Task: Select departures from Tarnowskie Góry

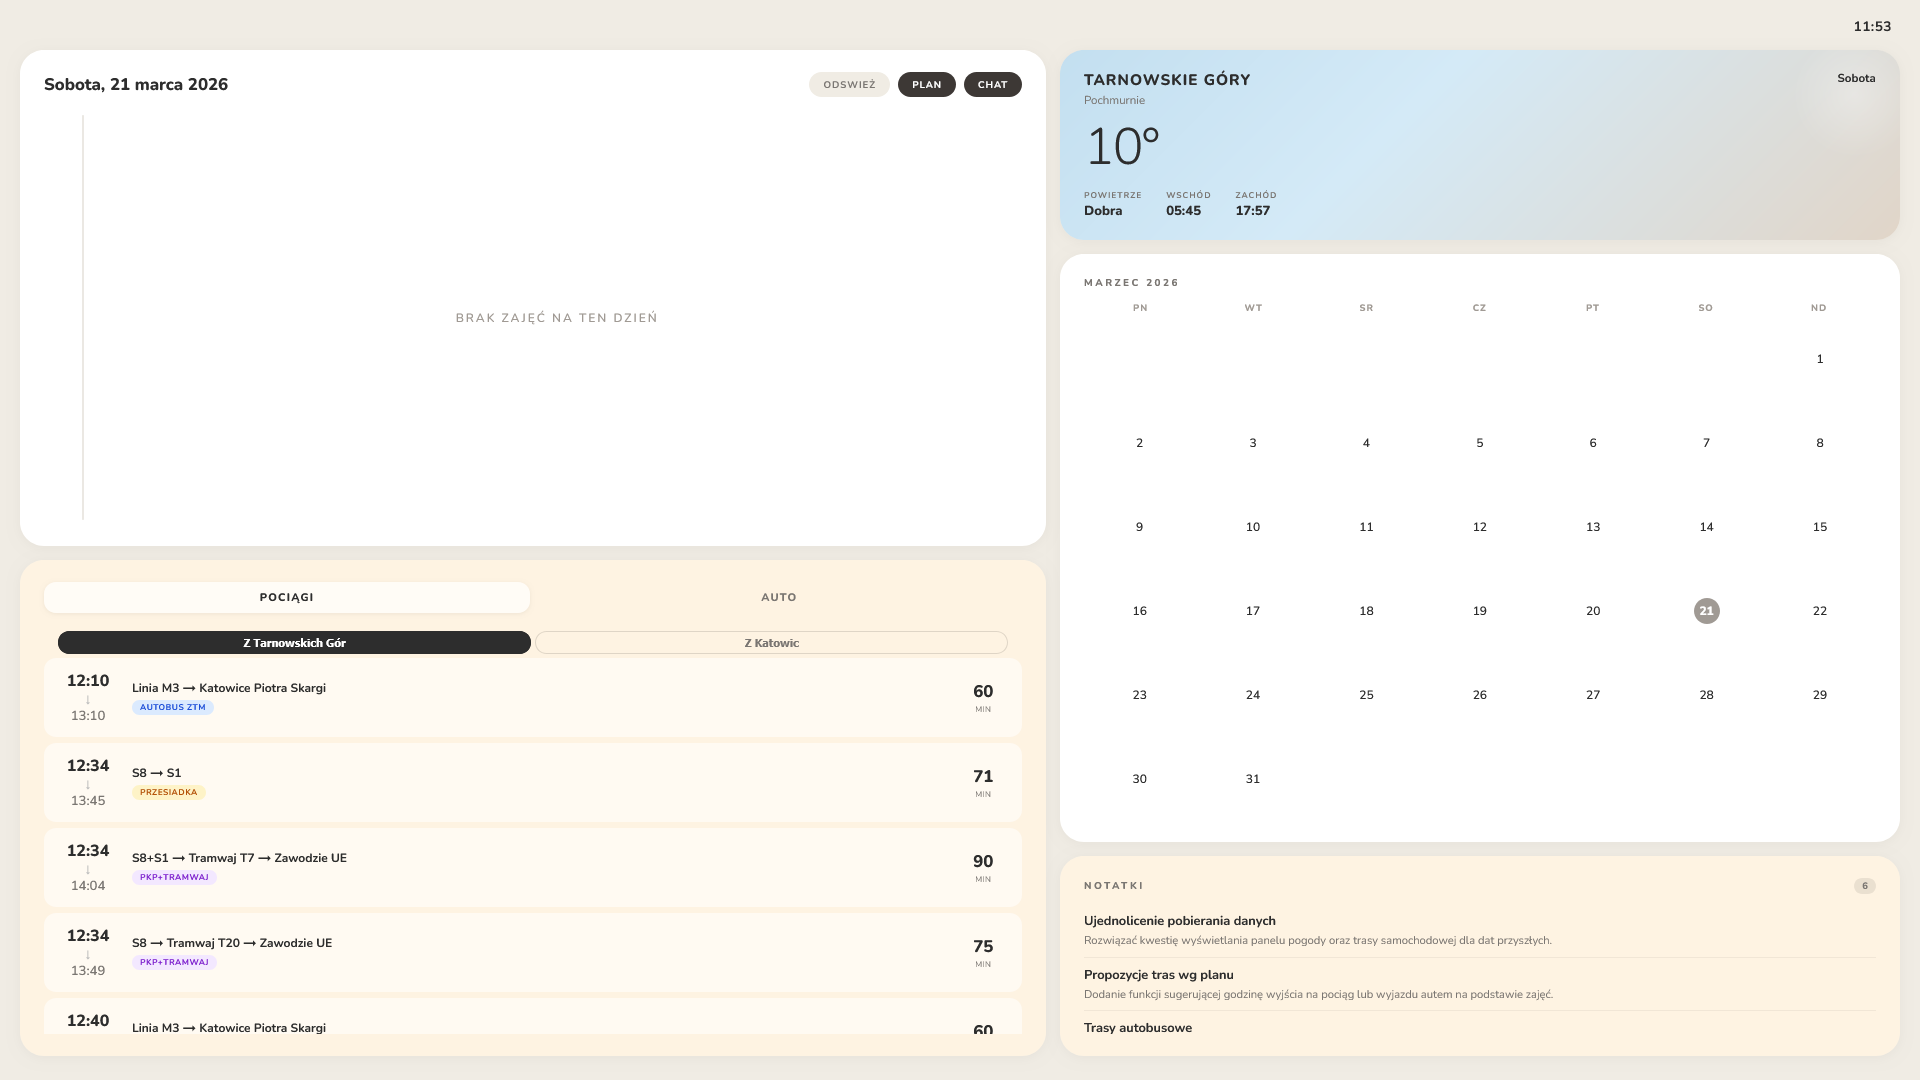Action: pos(294,642)
